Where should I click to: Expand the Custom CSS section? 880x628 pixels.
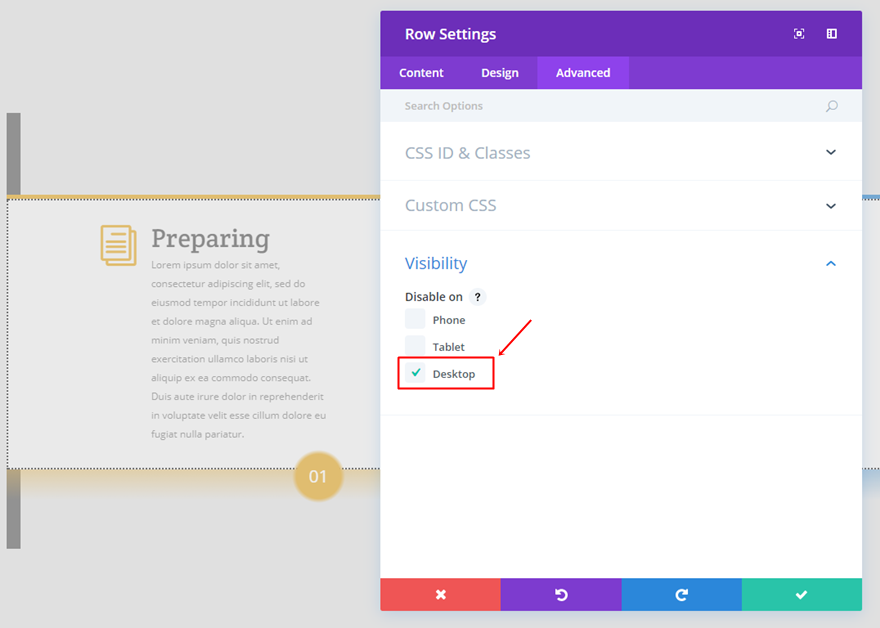point(621,205)
